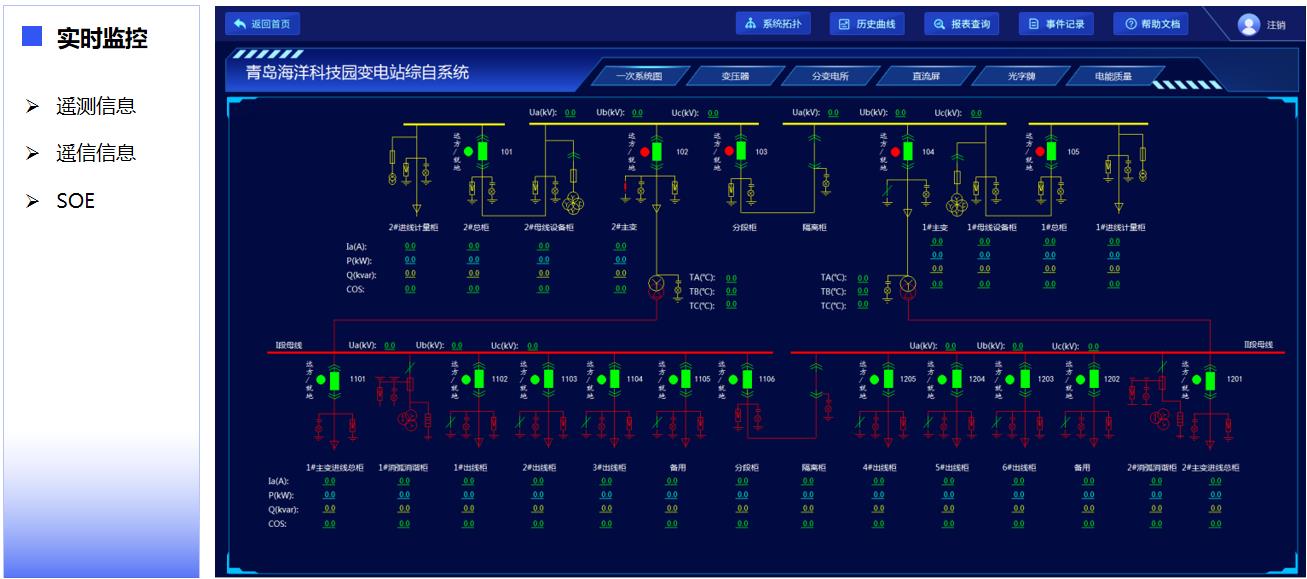Screen dimensions: 1307x579
Task: Click the 2#主变 transformer symbol
Action: (x=657, y=286)
